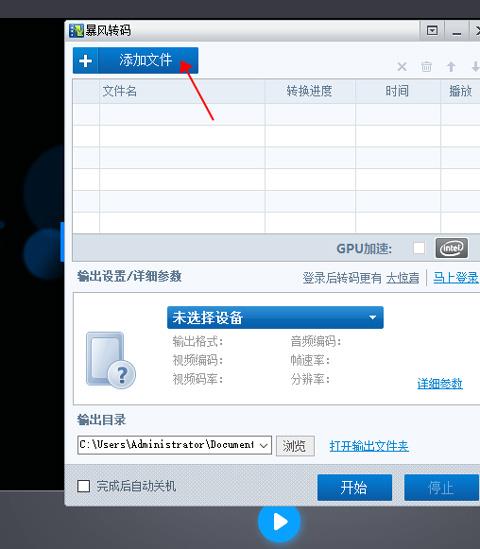Move file up with arrow icon
The image size is (480, 549).
[x=451, y=67]
